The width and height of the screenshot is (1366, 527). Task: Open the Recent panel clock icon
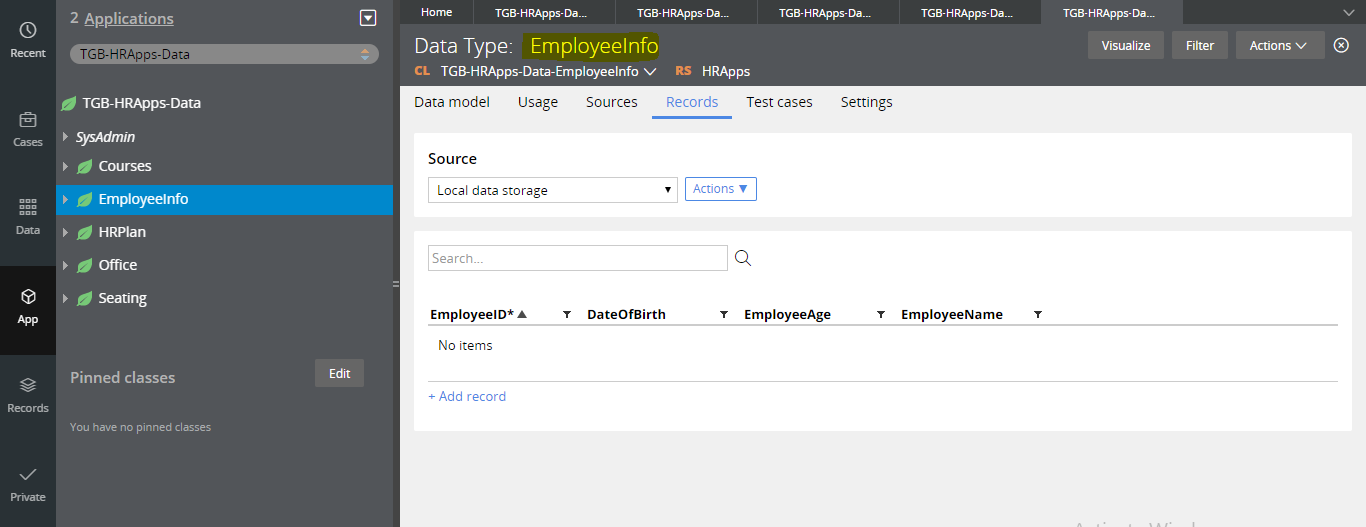(28, 30)
